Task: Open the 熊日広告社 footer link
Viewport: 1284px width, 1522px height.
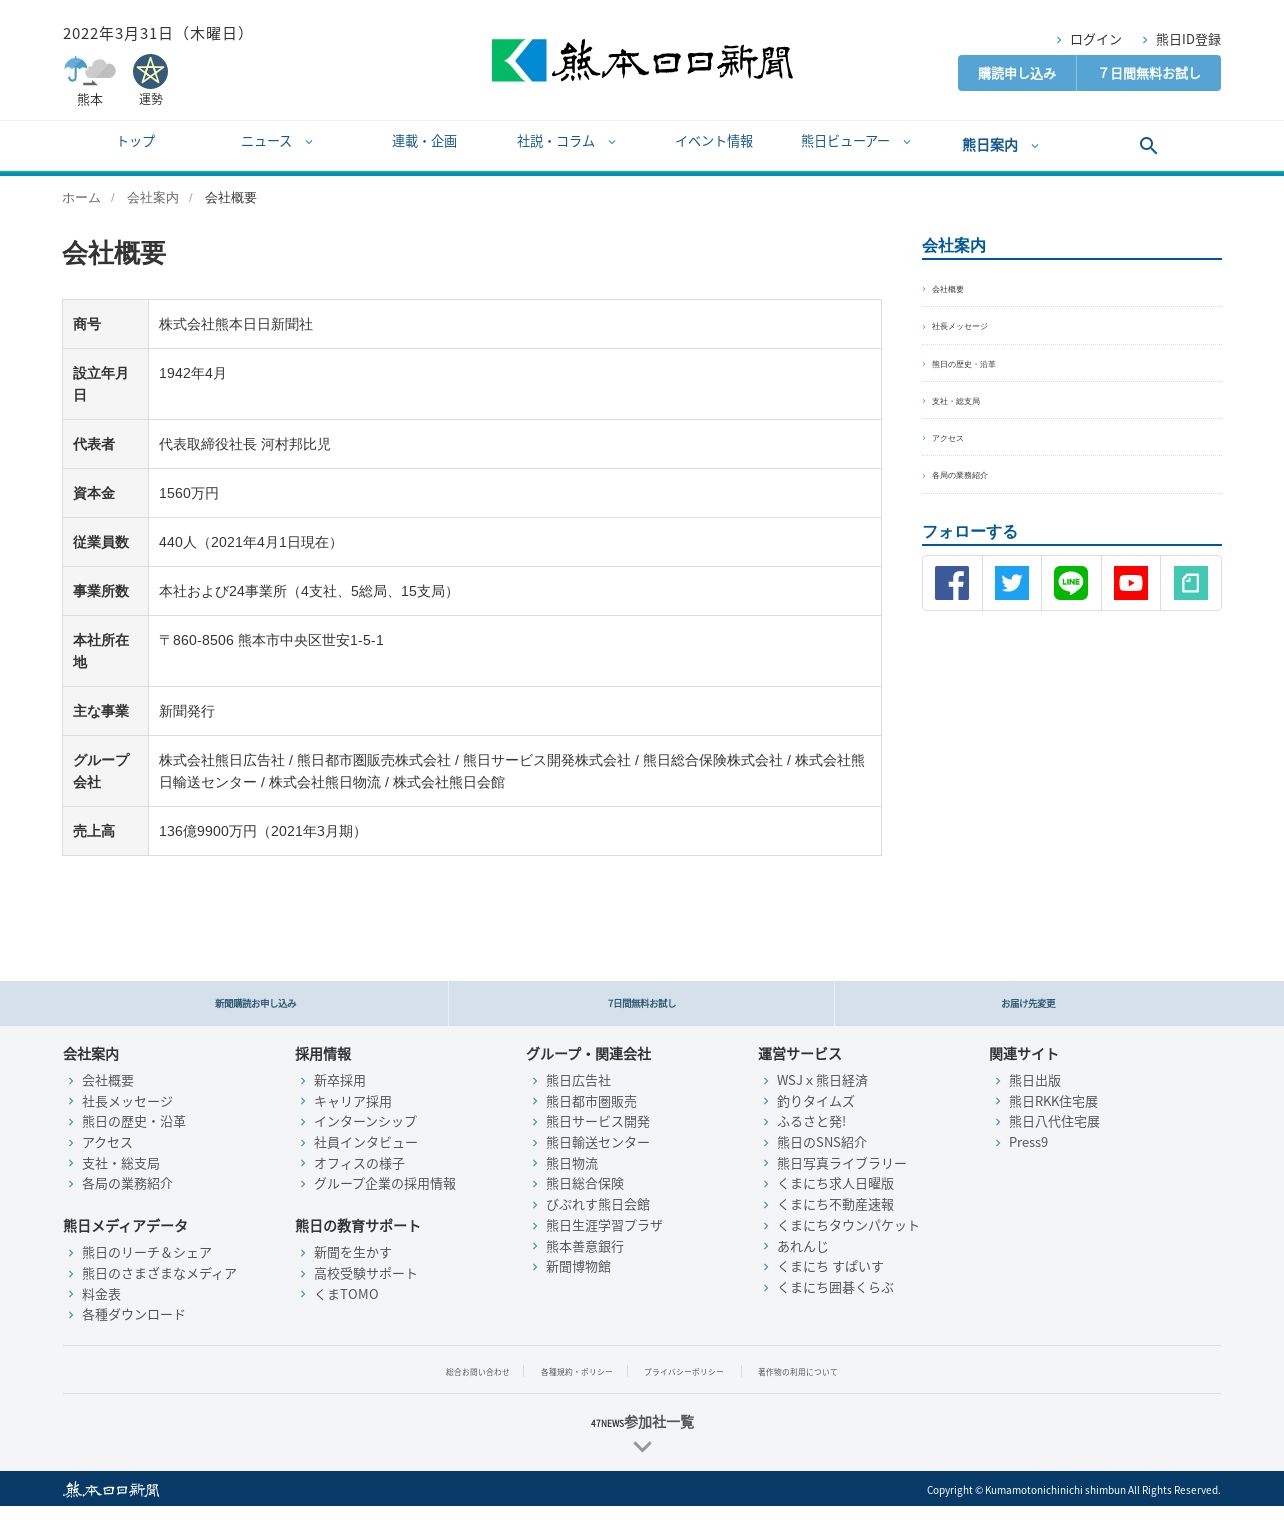Action: [578, 1081]
